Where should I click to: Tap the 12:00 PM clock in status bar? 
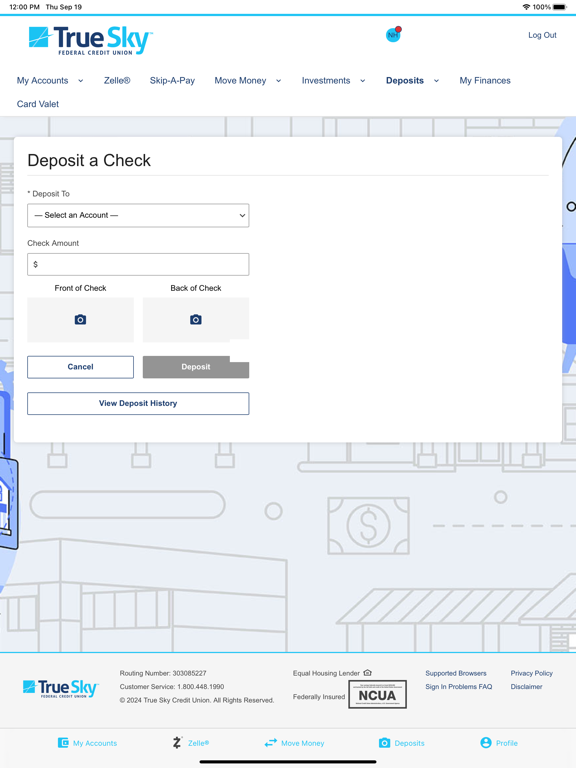point(24,7)
